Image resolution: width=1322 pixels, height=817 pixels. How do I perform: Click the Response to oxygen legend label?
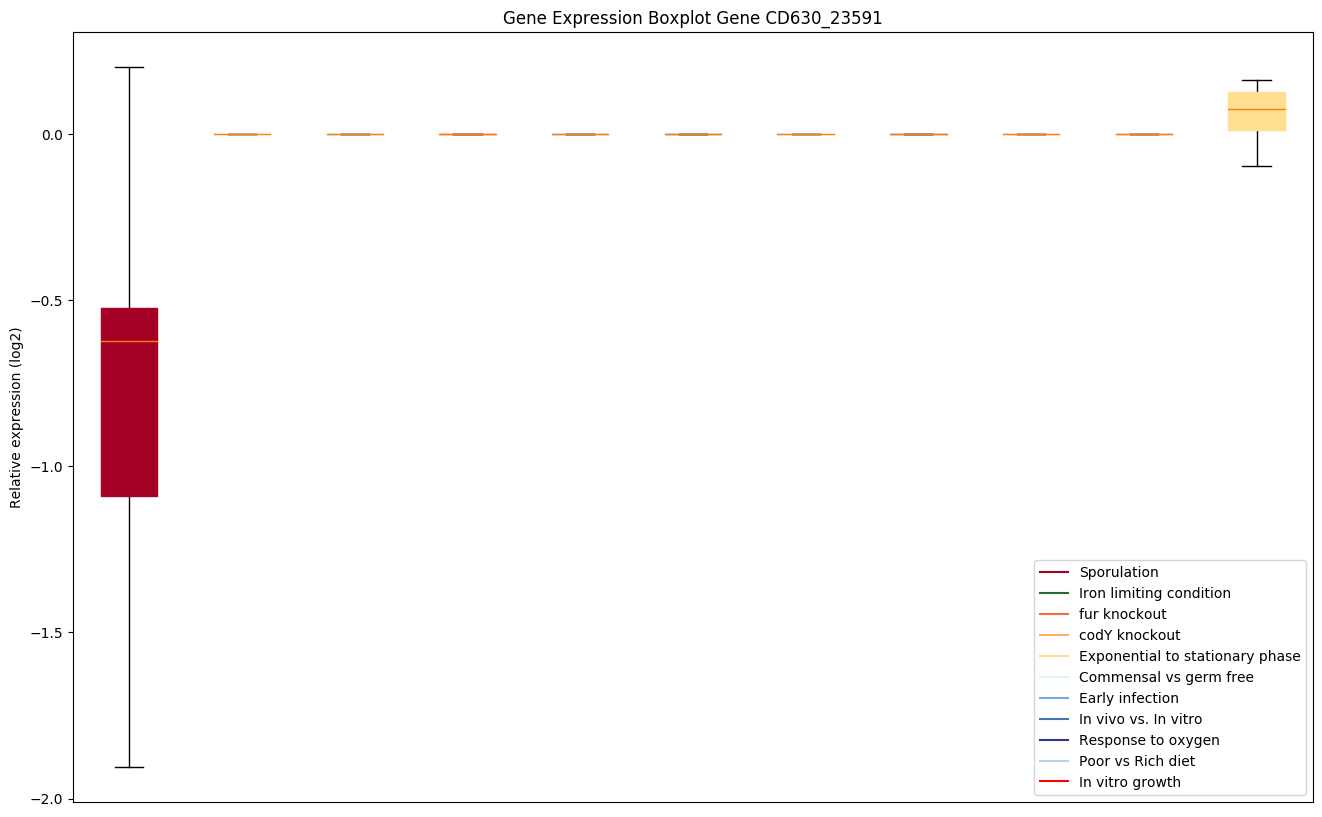click(x=1149, y=740)
